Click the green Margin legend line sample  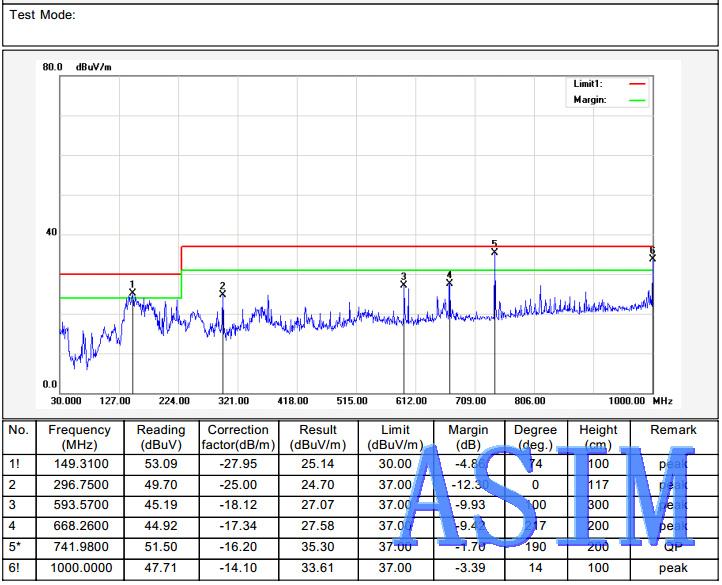tap(637, 100)
